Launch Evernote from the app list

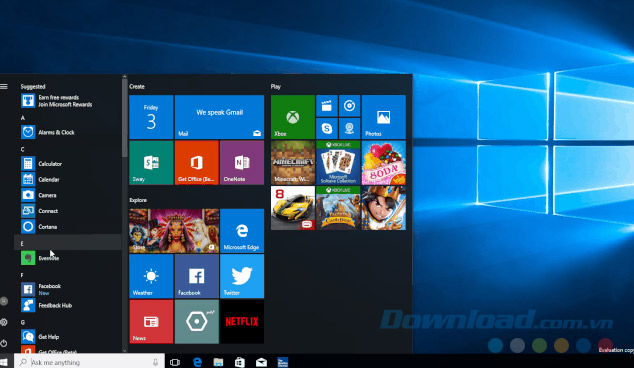[x=68, y=258]
